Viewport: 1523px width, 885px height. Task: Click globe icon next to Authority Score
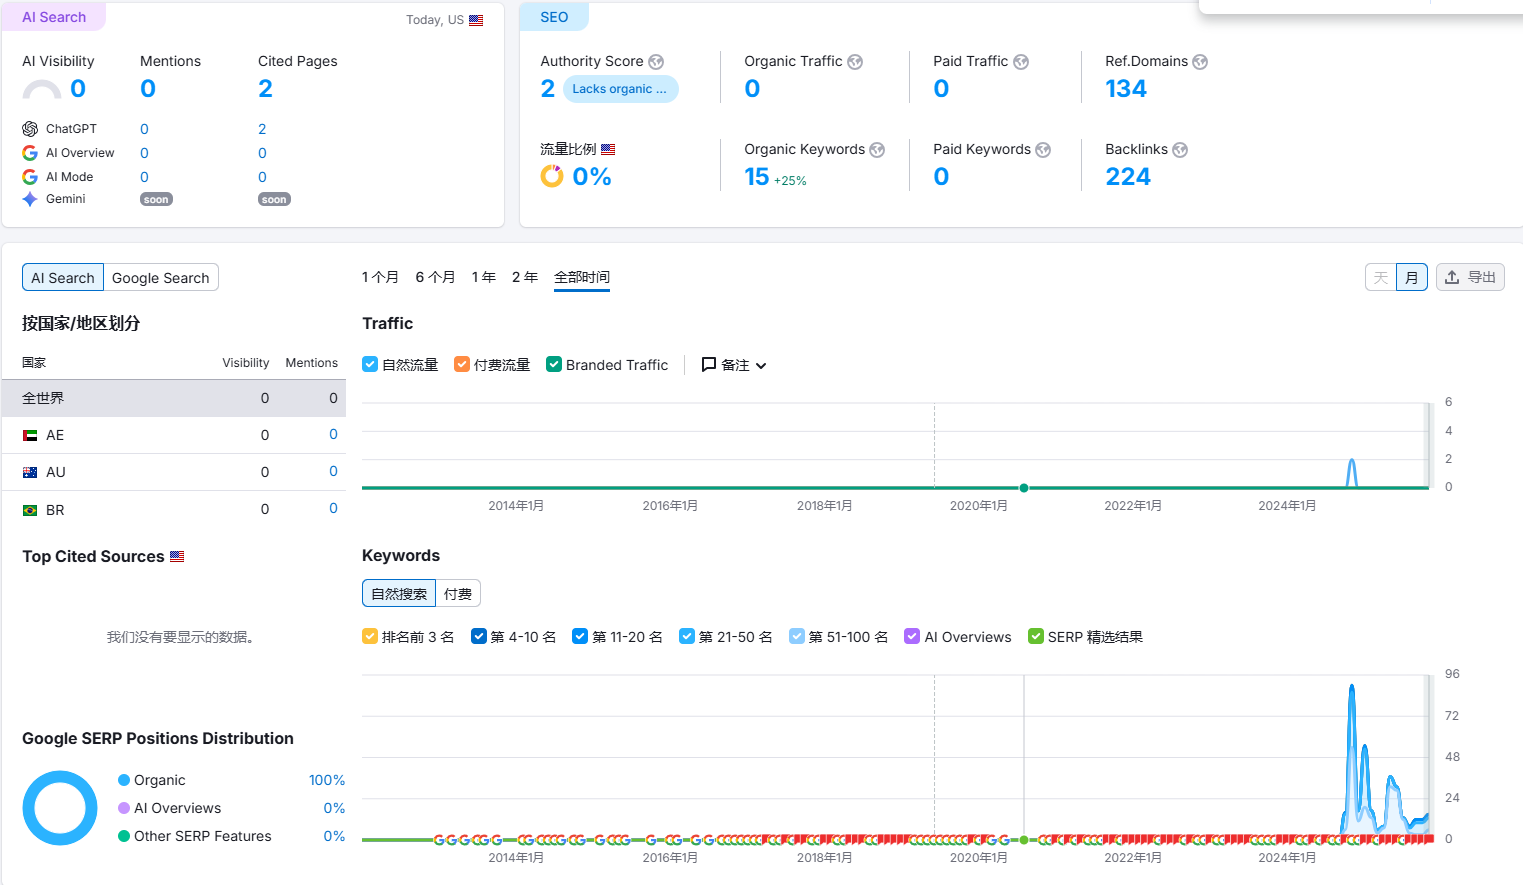pyautogui.click(x=656, y=62)
